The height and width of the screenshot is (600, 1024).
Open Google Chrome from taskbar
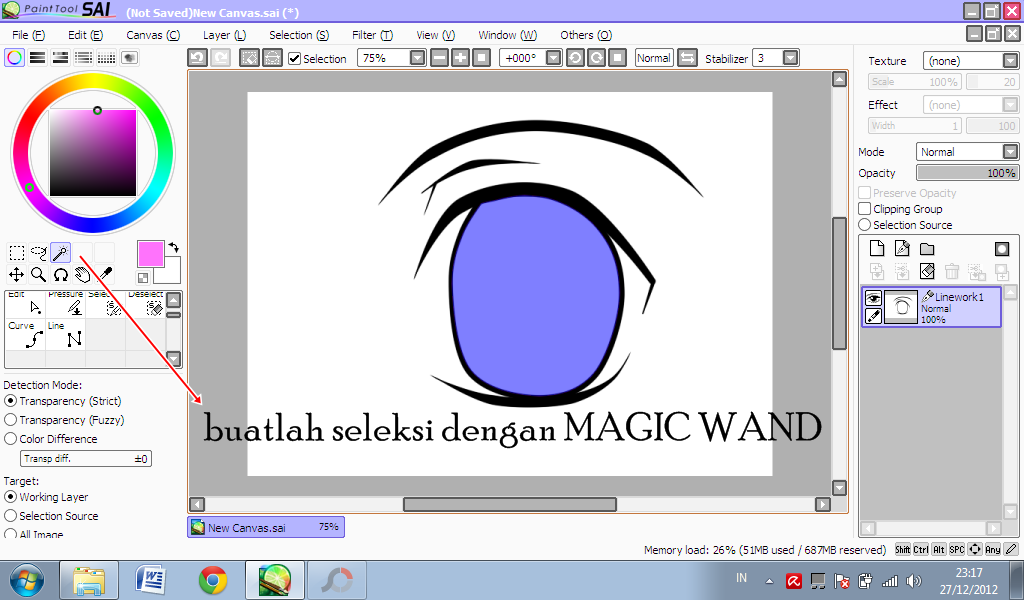pyautogui.click(x=213, y=580)
